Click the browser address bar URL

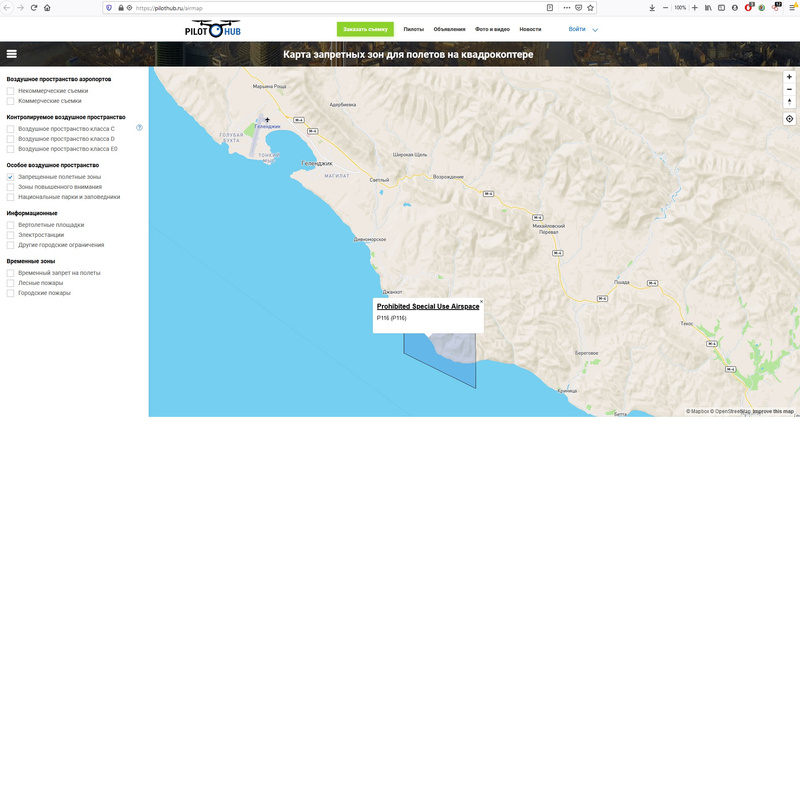(x=169, y=8)
